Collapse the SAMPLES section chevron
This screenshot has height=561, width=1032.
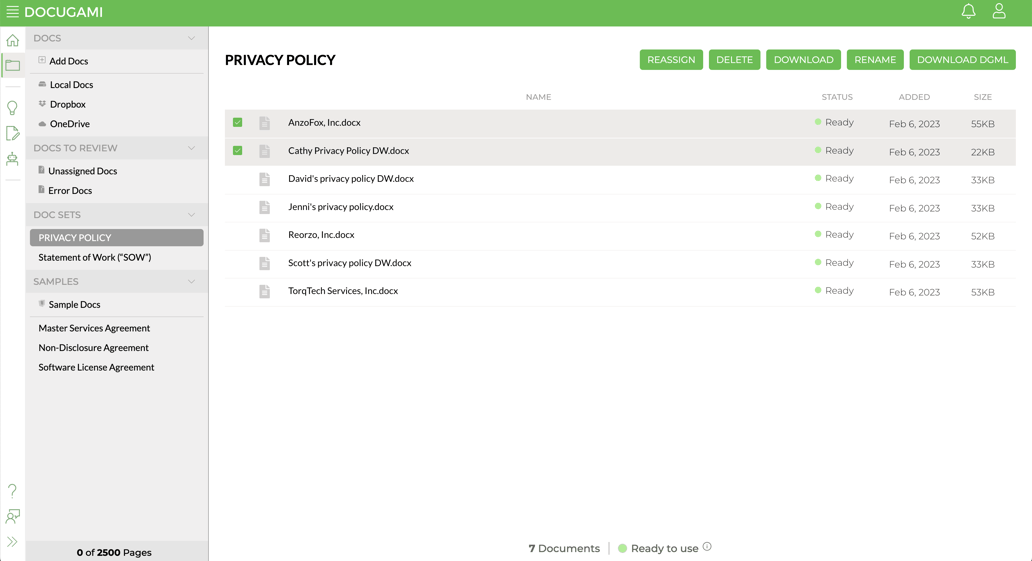191,282
